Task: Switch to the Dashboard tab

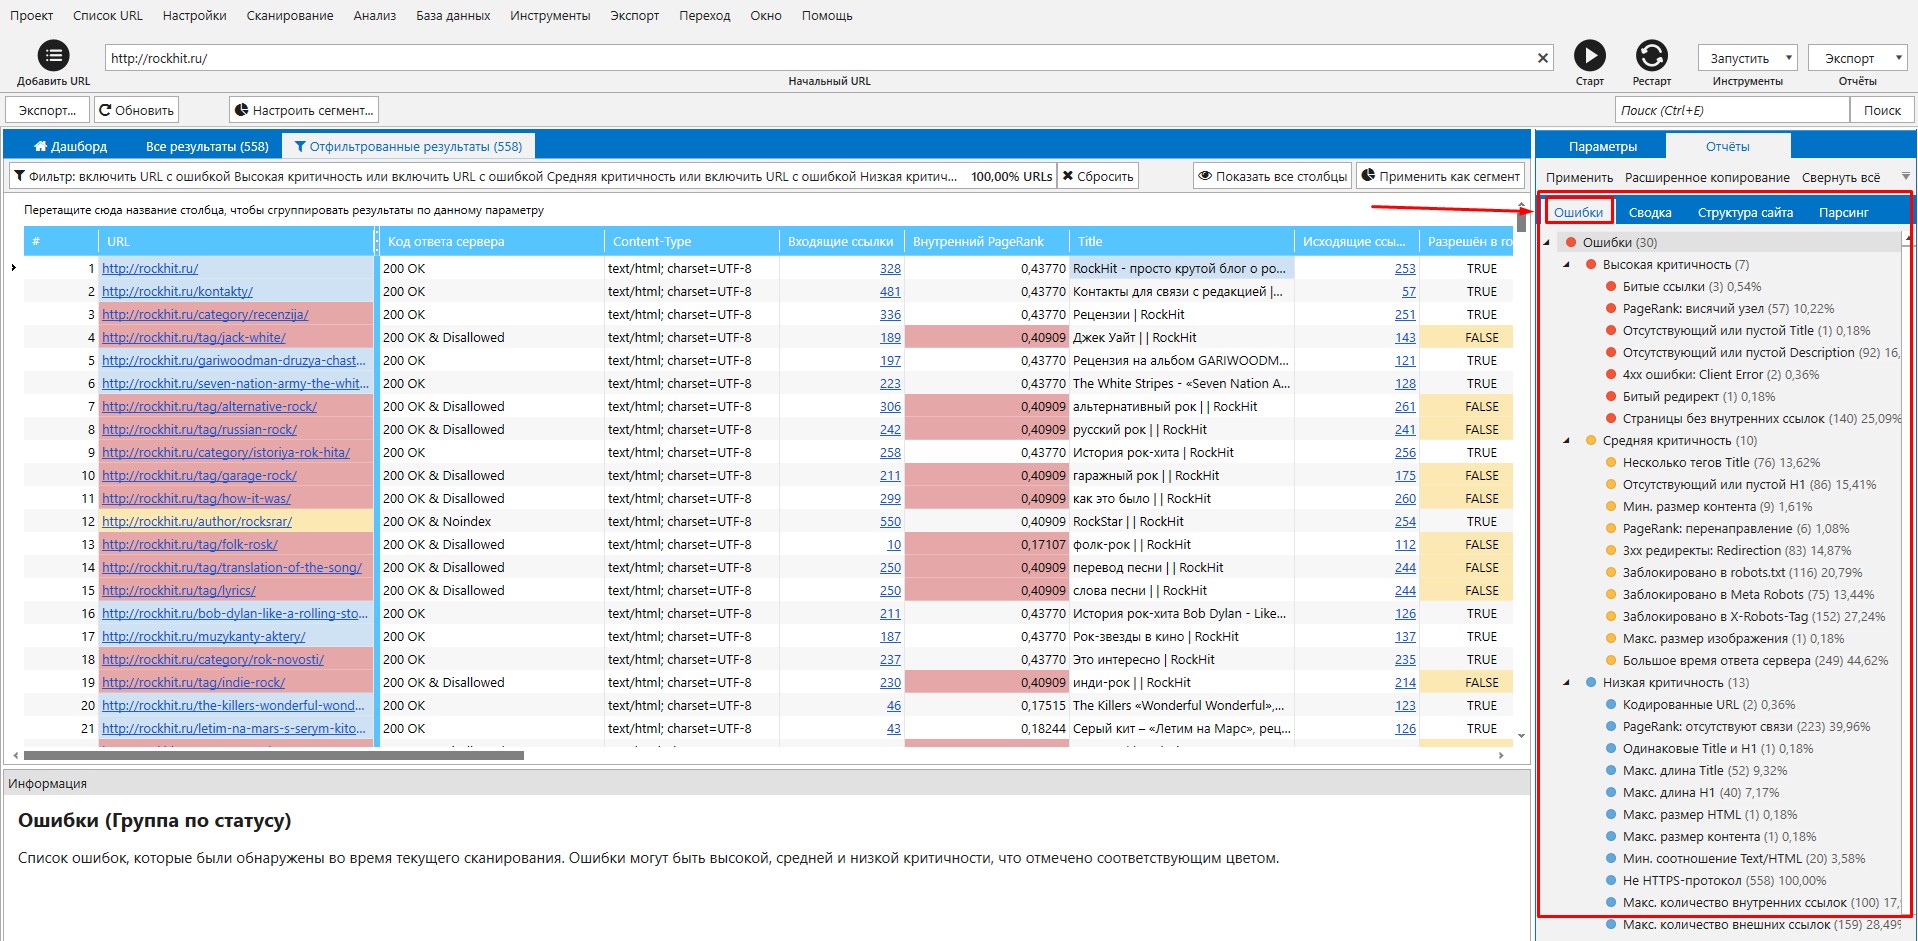Action: [x=70, y=146]
